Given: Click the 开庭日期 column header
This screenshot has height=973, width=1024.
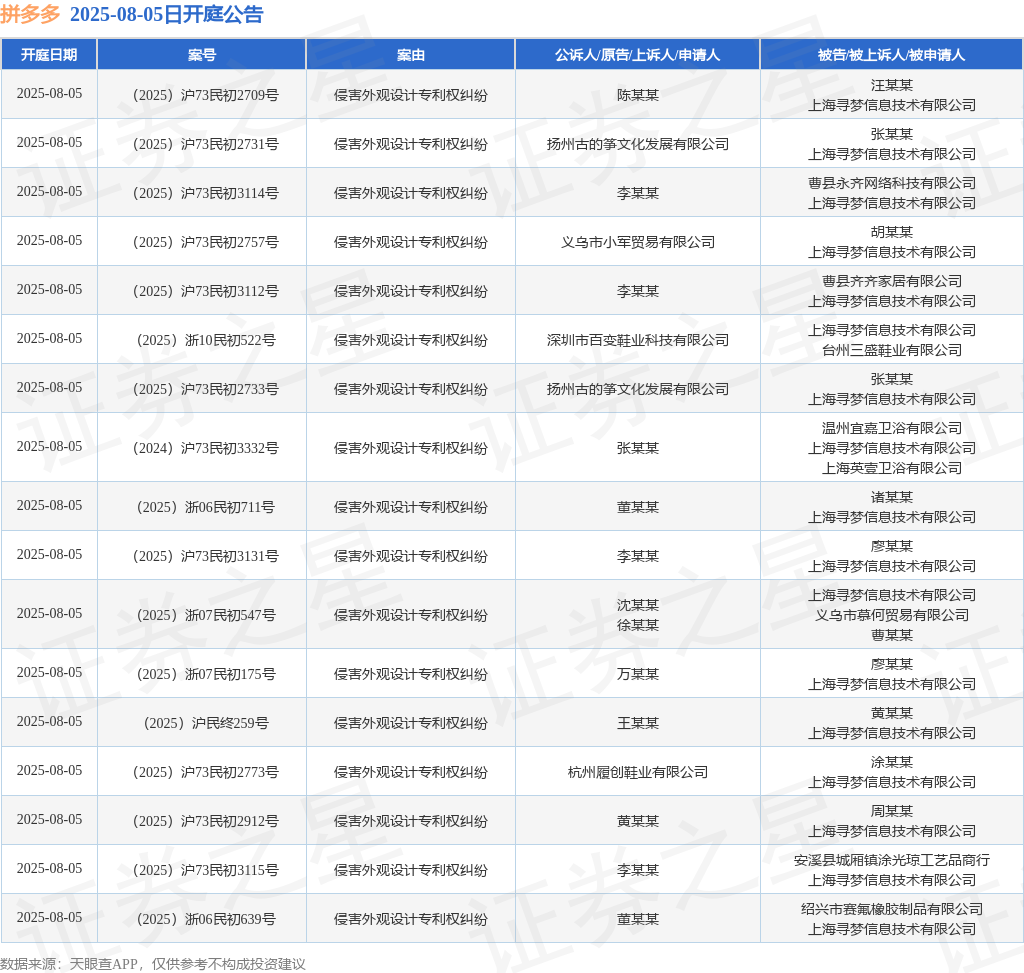Looking at the screenshot, I should click(49, 55).
